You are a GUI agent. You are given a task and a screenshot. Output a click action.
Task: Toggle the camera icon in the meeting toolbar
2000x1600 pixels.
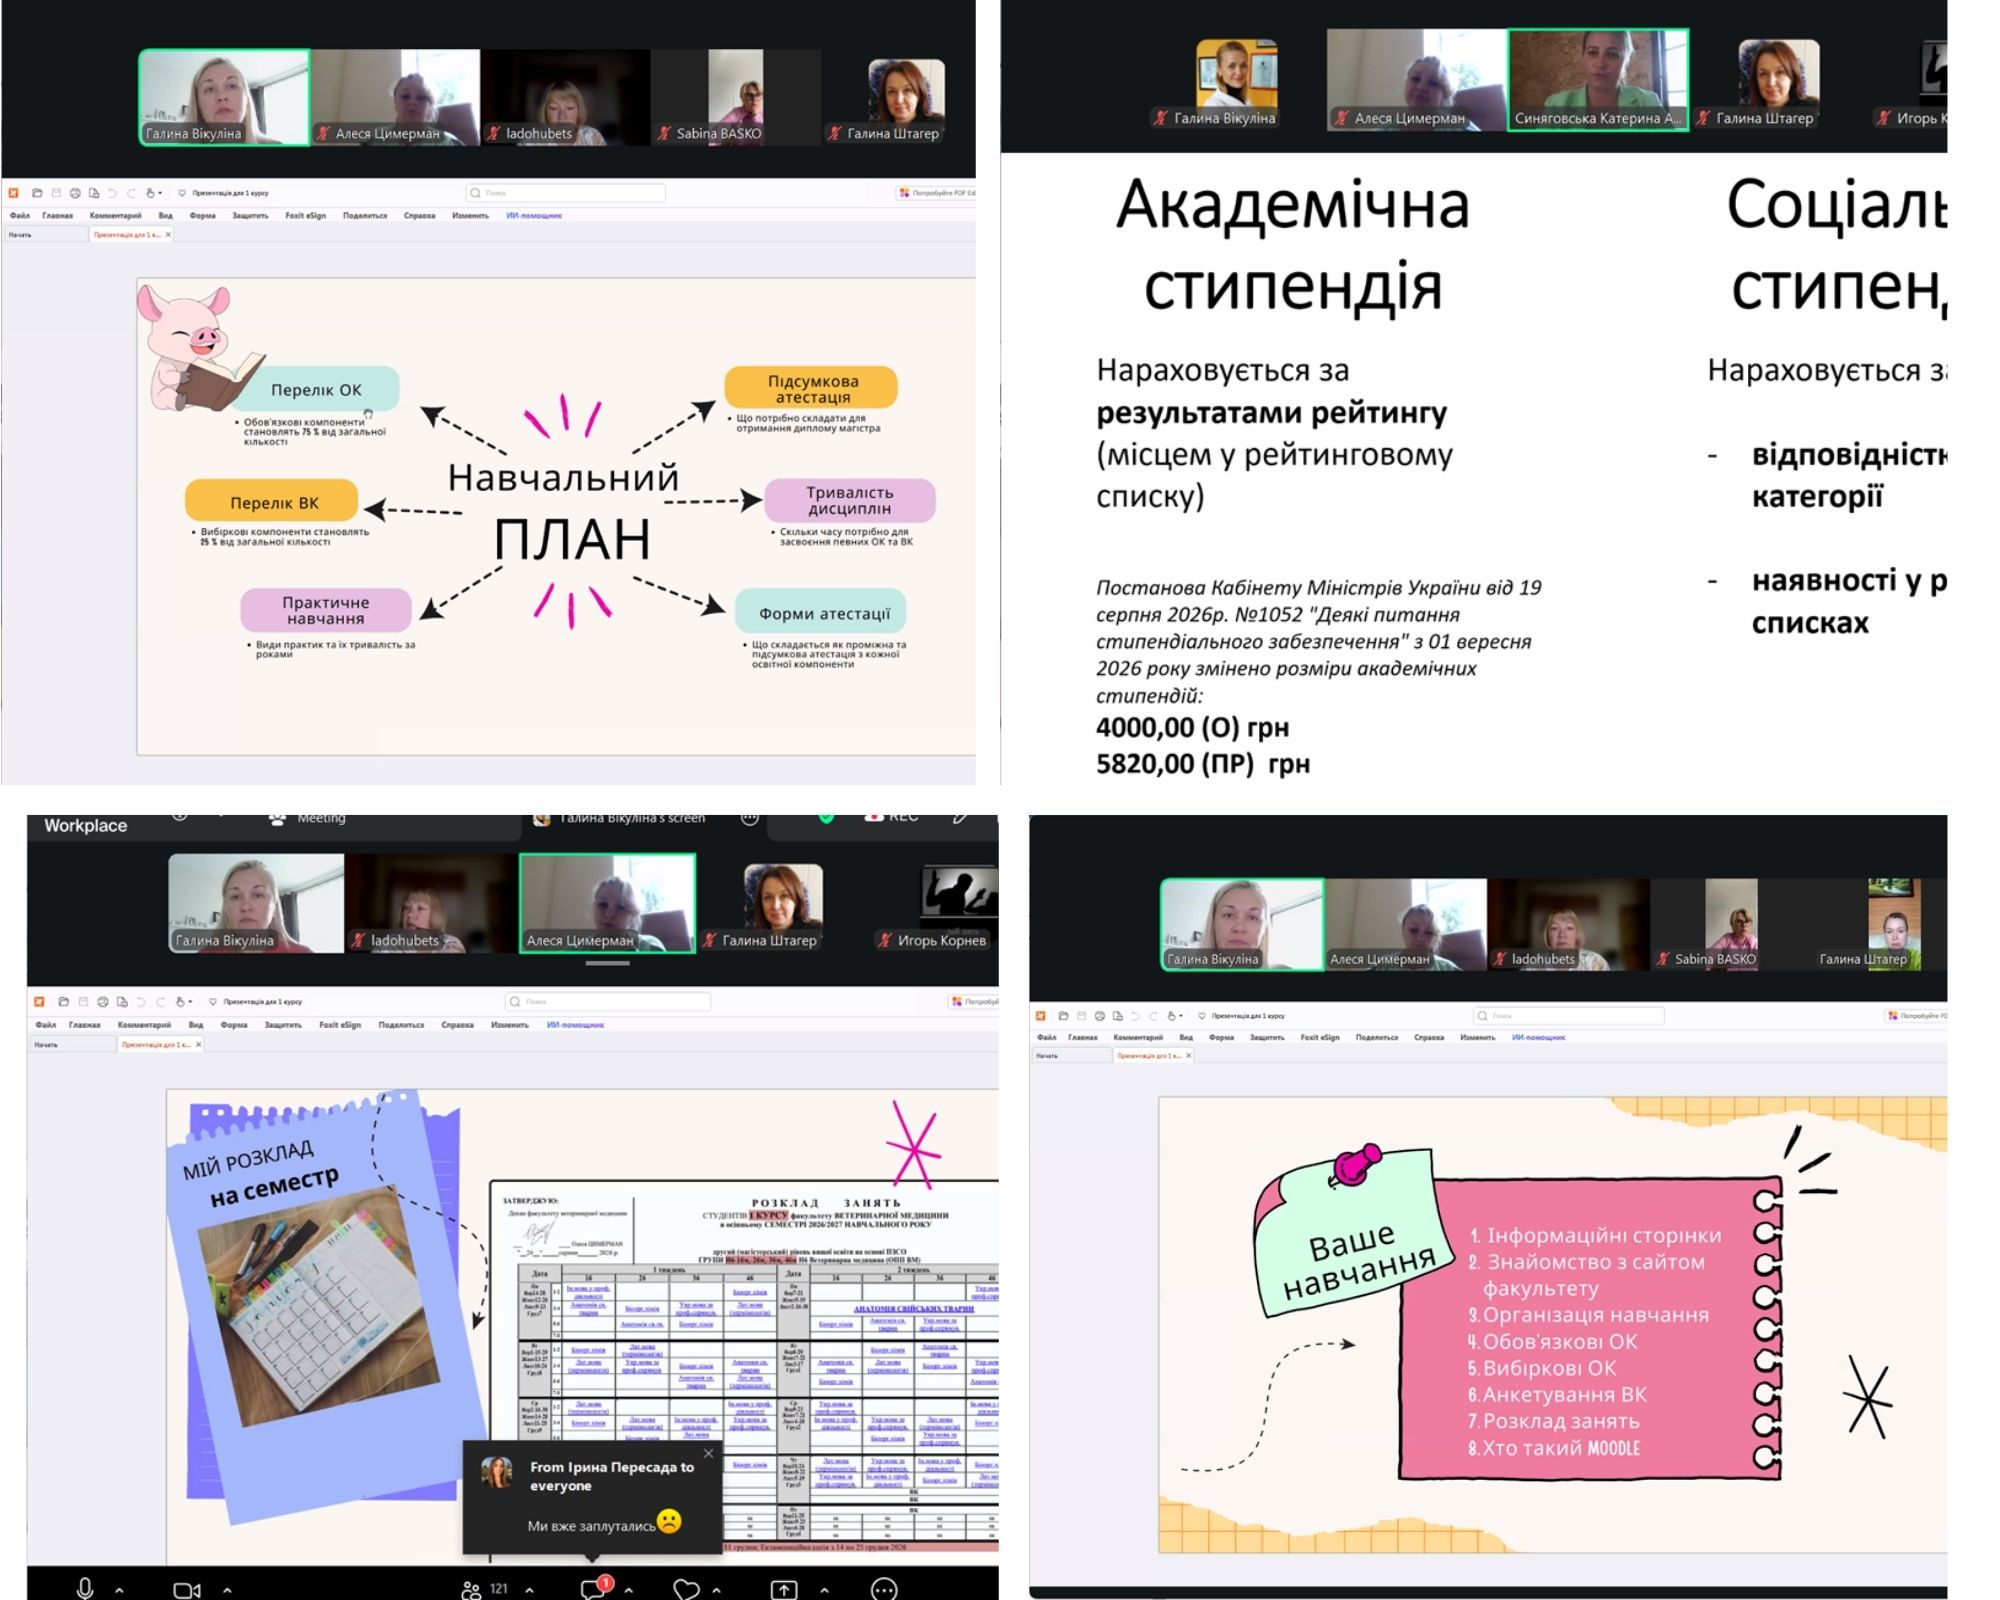pyautogui.click(x=187, y=1589)
